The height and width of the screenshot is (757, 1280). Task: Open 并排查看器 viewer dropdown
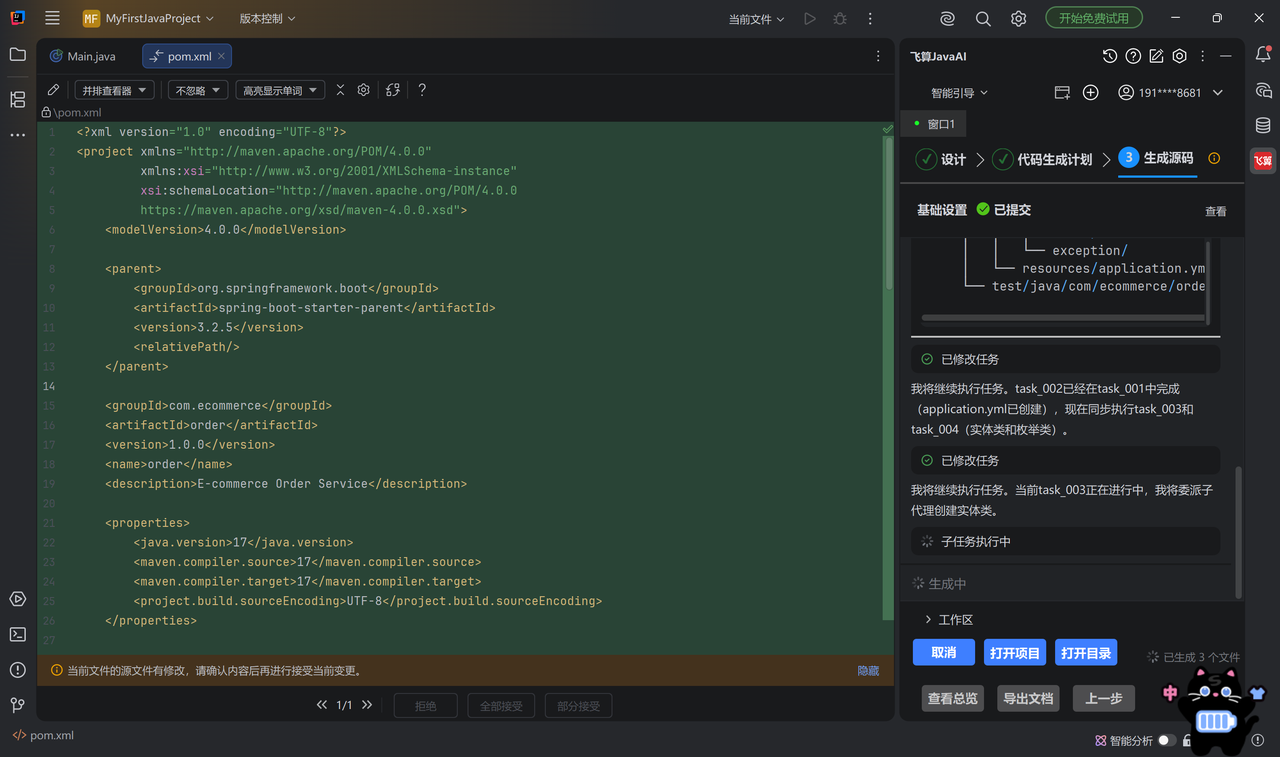114,90
